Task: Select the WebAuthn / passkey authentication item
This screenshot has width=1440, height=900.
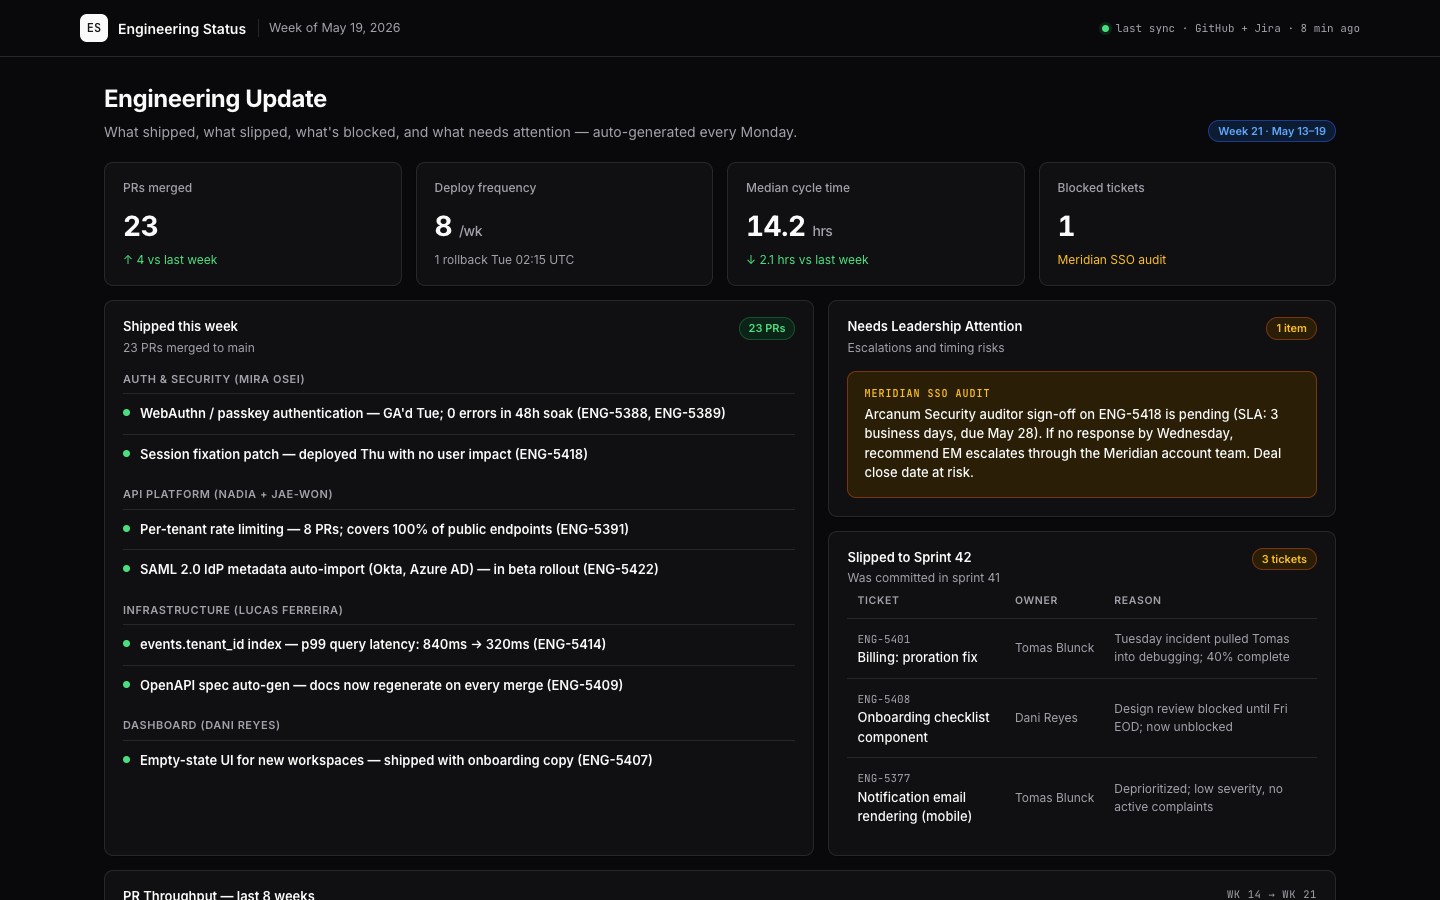Action: [459, 414]
